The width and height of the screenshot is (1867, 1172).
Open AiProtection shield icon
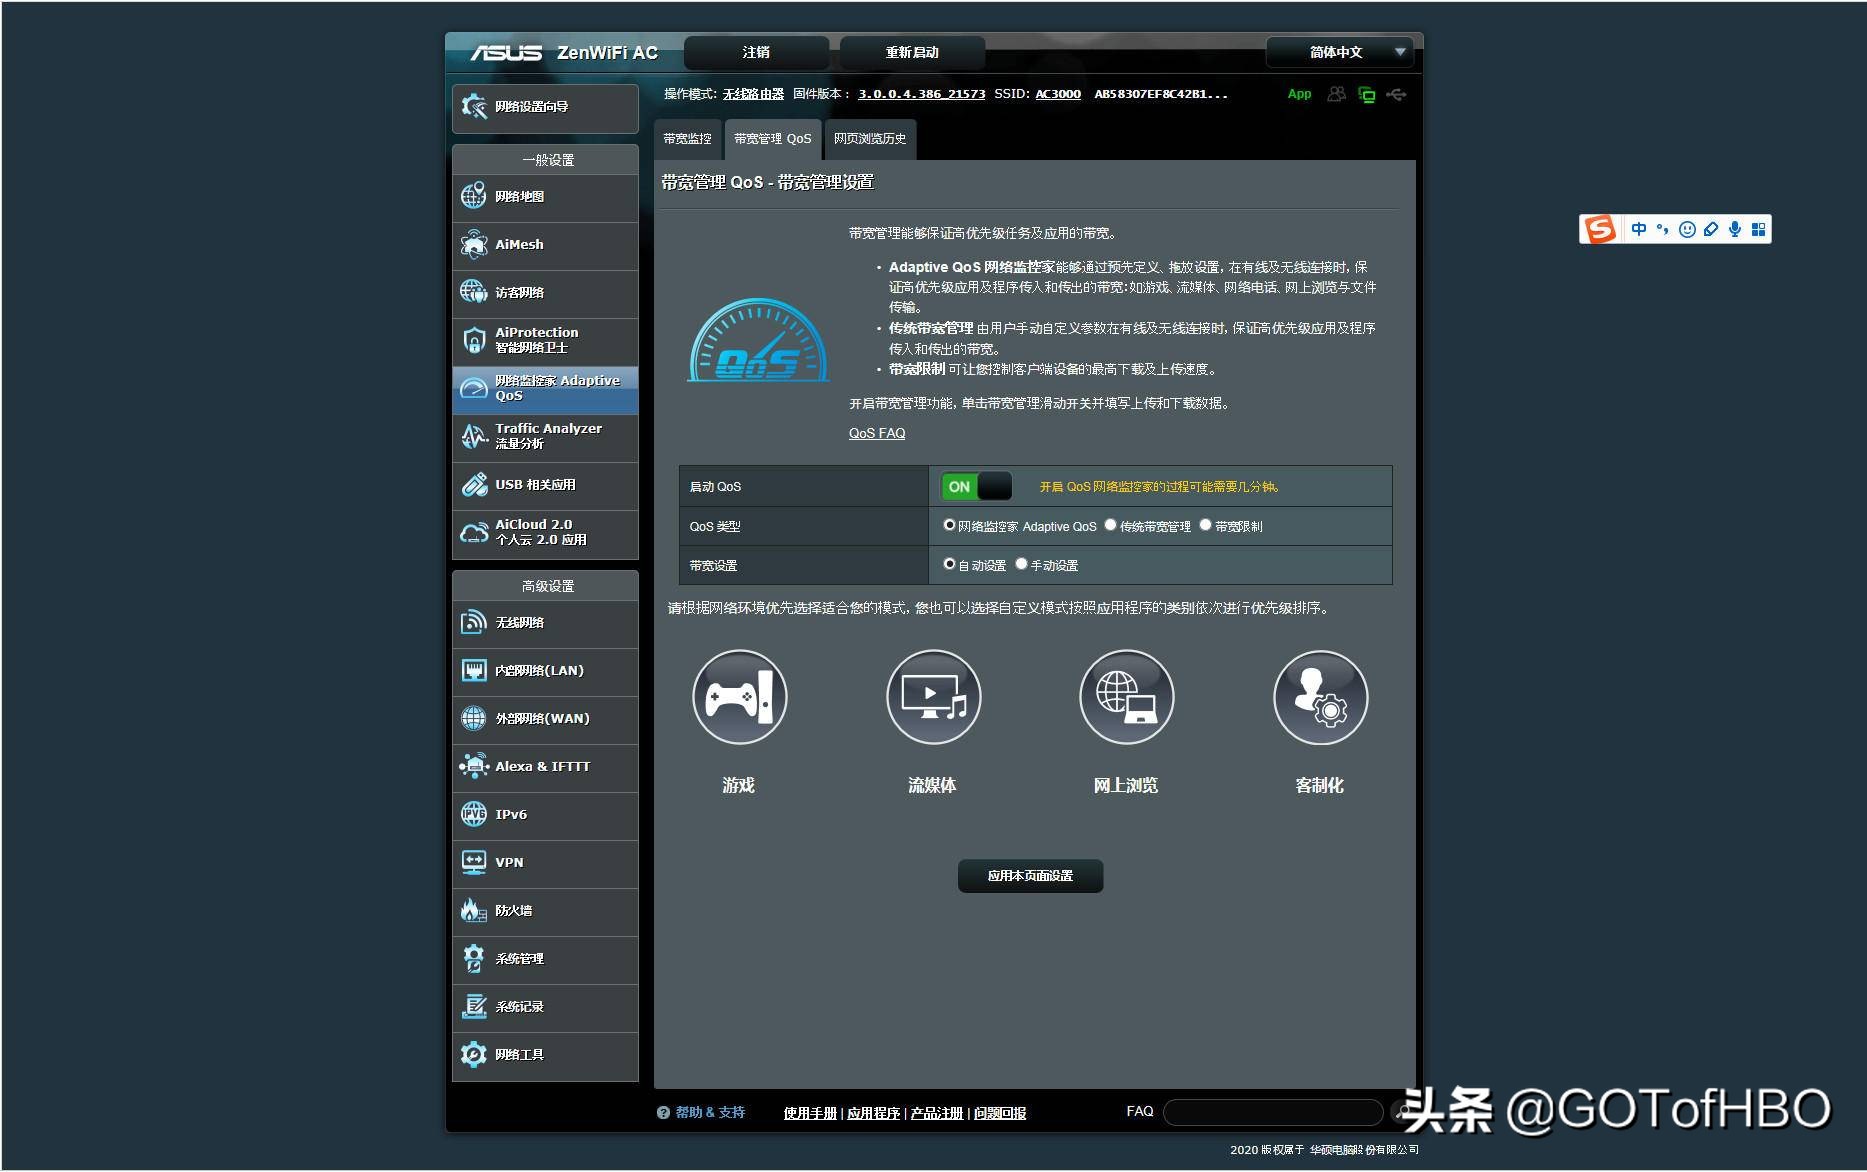coord(474,340)
